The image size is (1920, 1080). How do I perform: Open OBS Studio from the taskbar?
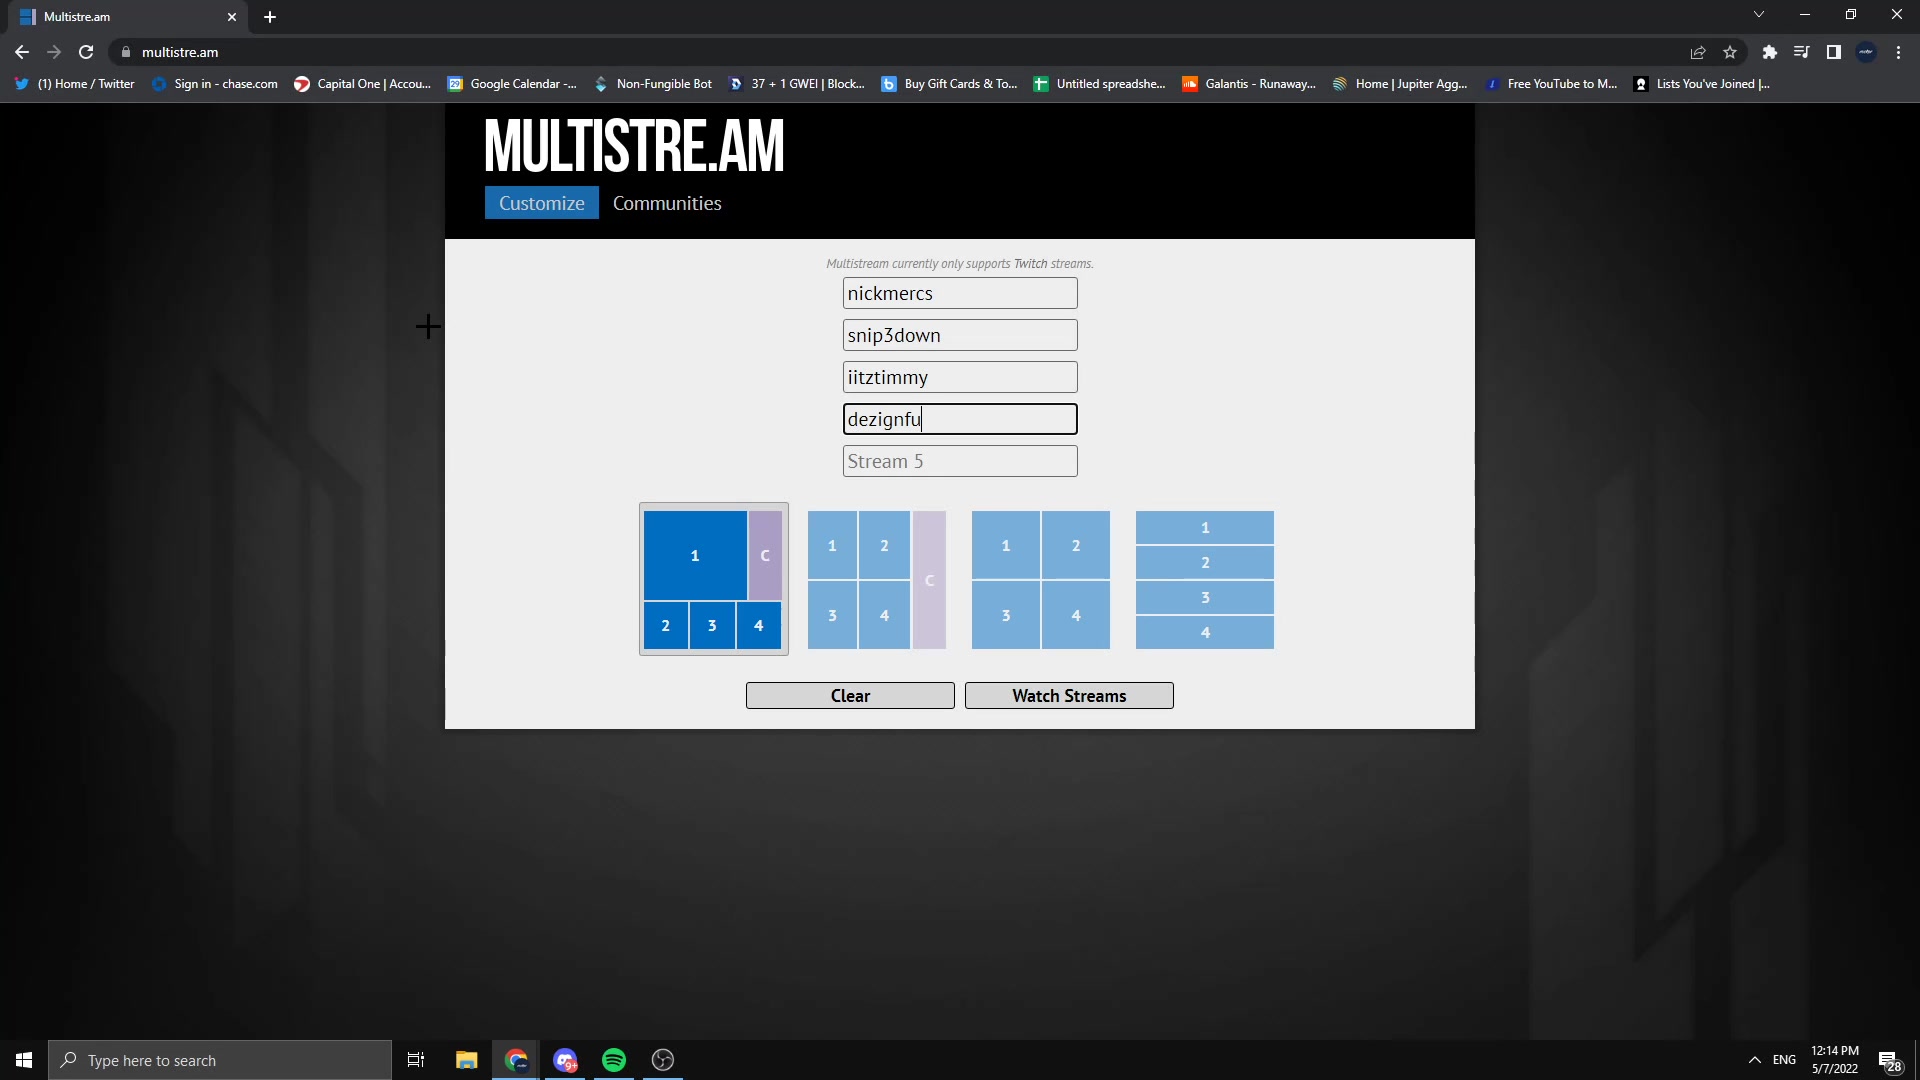click(x=663, y=1060)
